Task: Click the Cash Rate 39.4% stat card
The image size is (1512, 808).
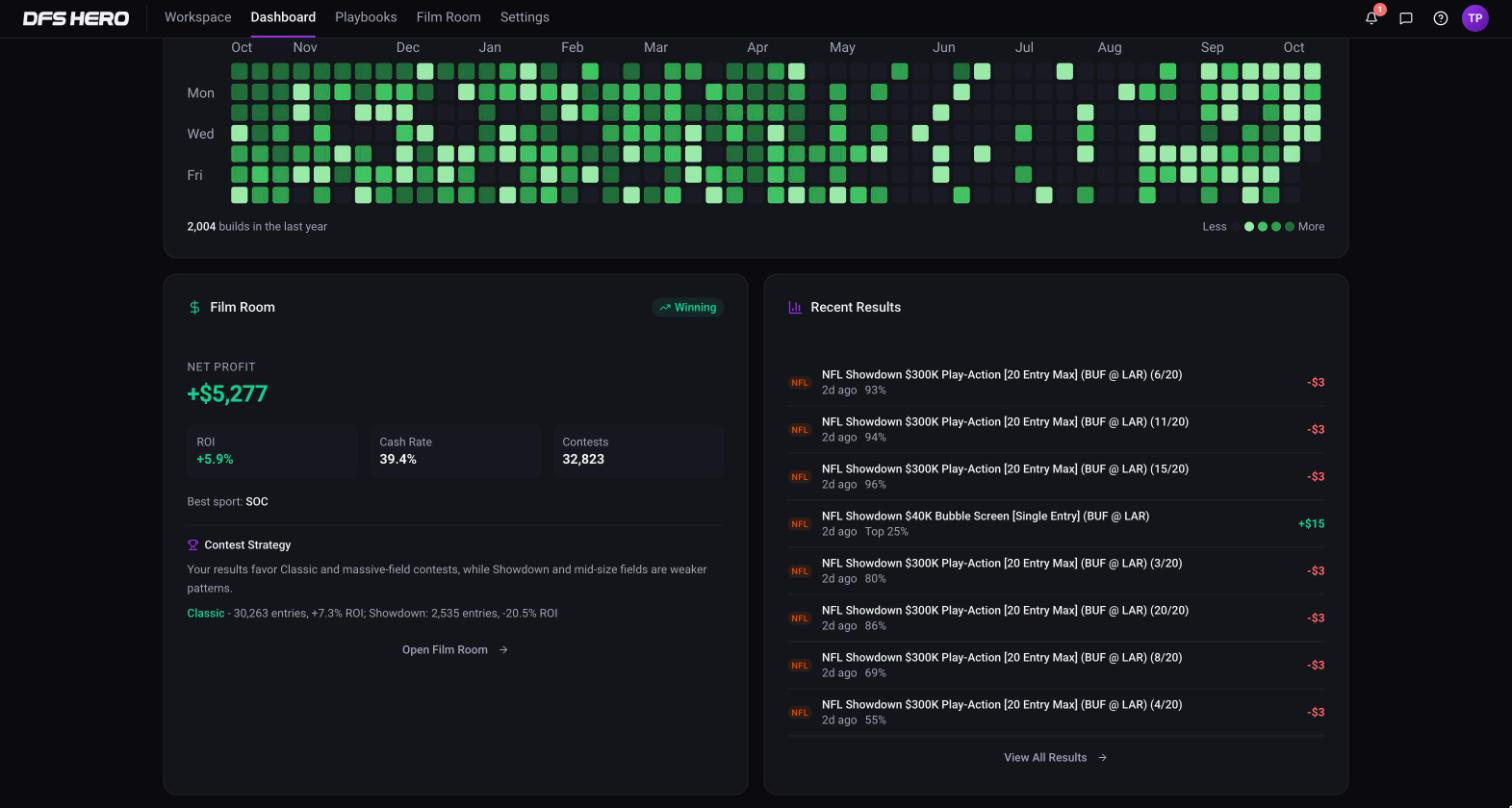Action: pos(455,451)
